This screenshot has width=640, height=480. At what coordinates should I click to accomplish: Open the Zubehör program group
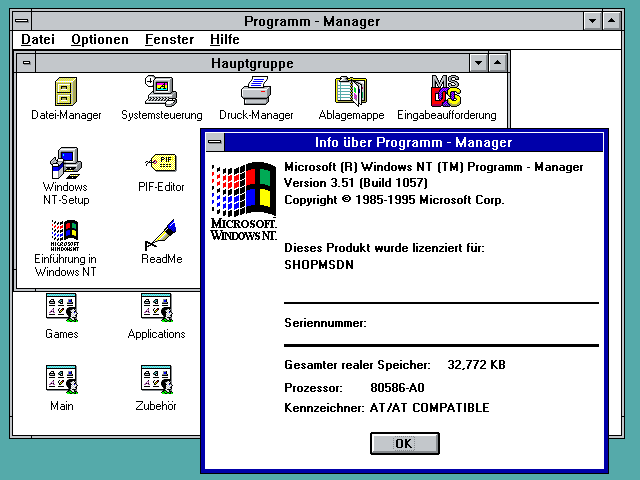pos(156,379)
